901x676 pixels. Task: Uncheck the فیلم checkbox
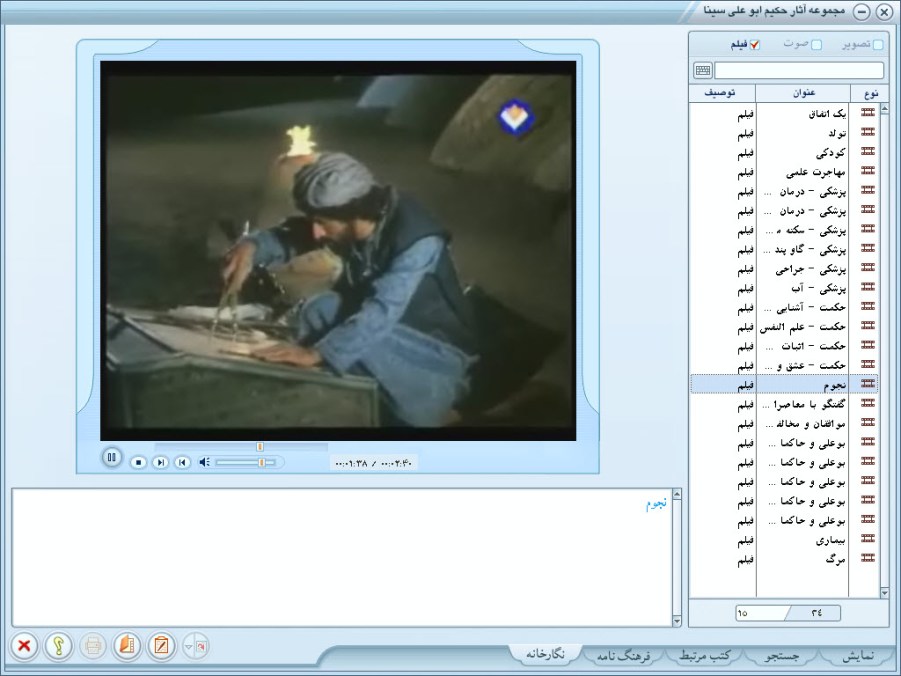click(x=755, y=45)
